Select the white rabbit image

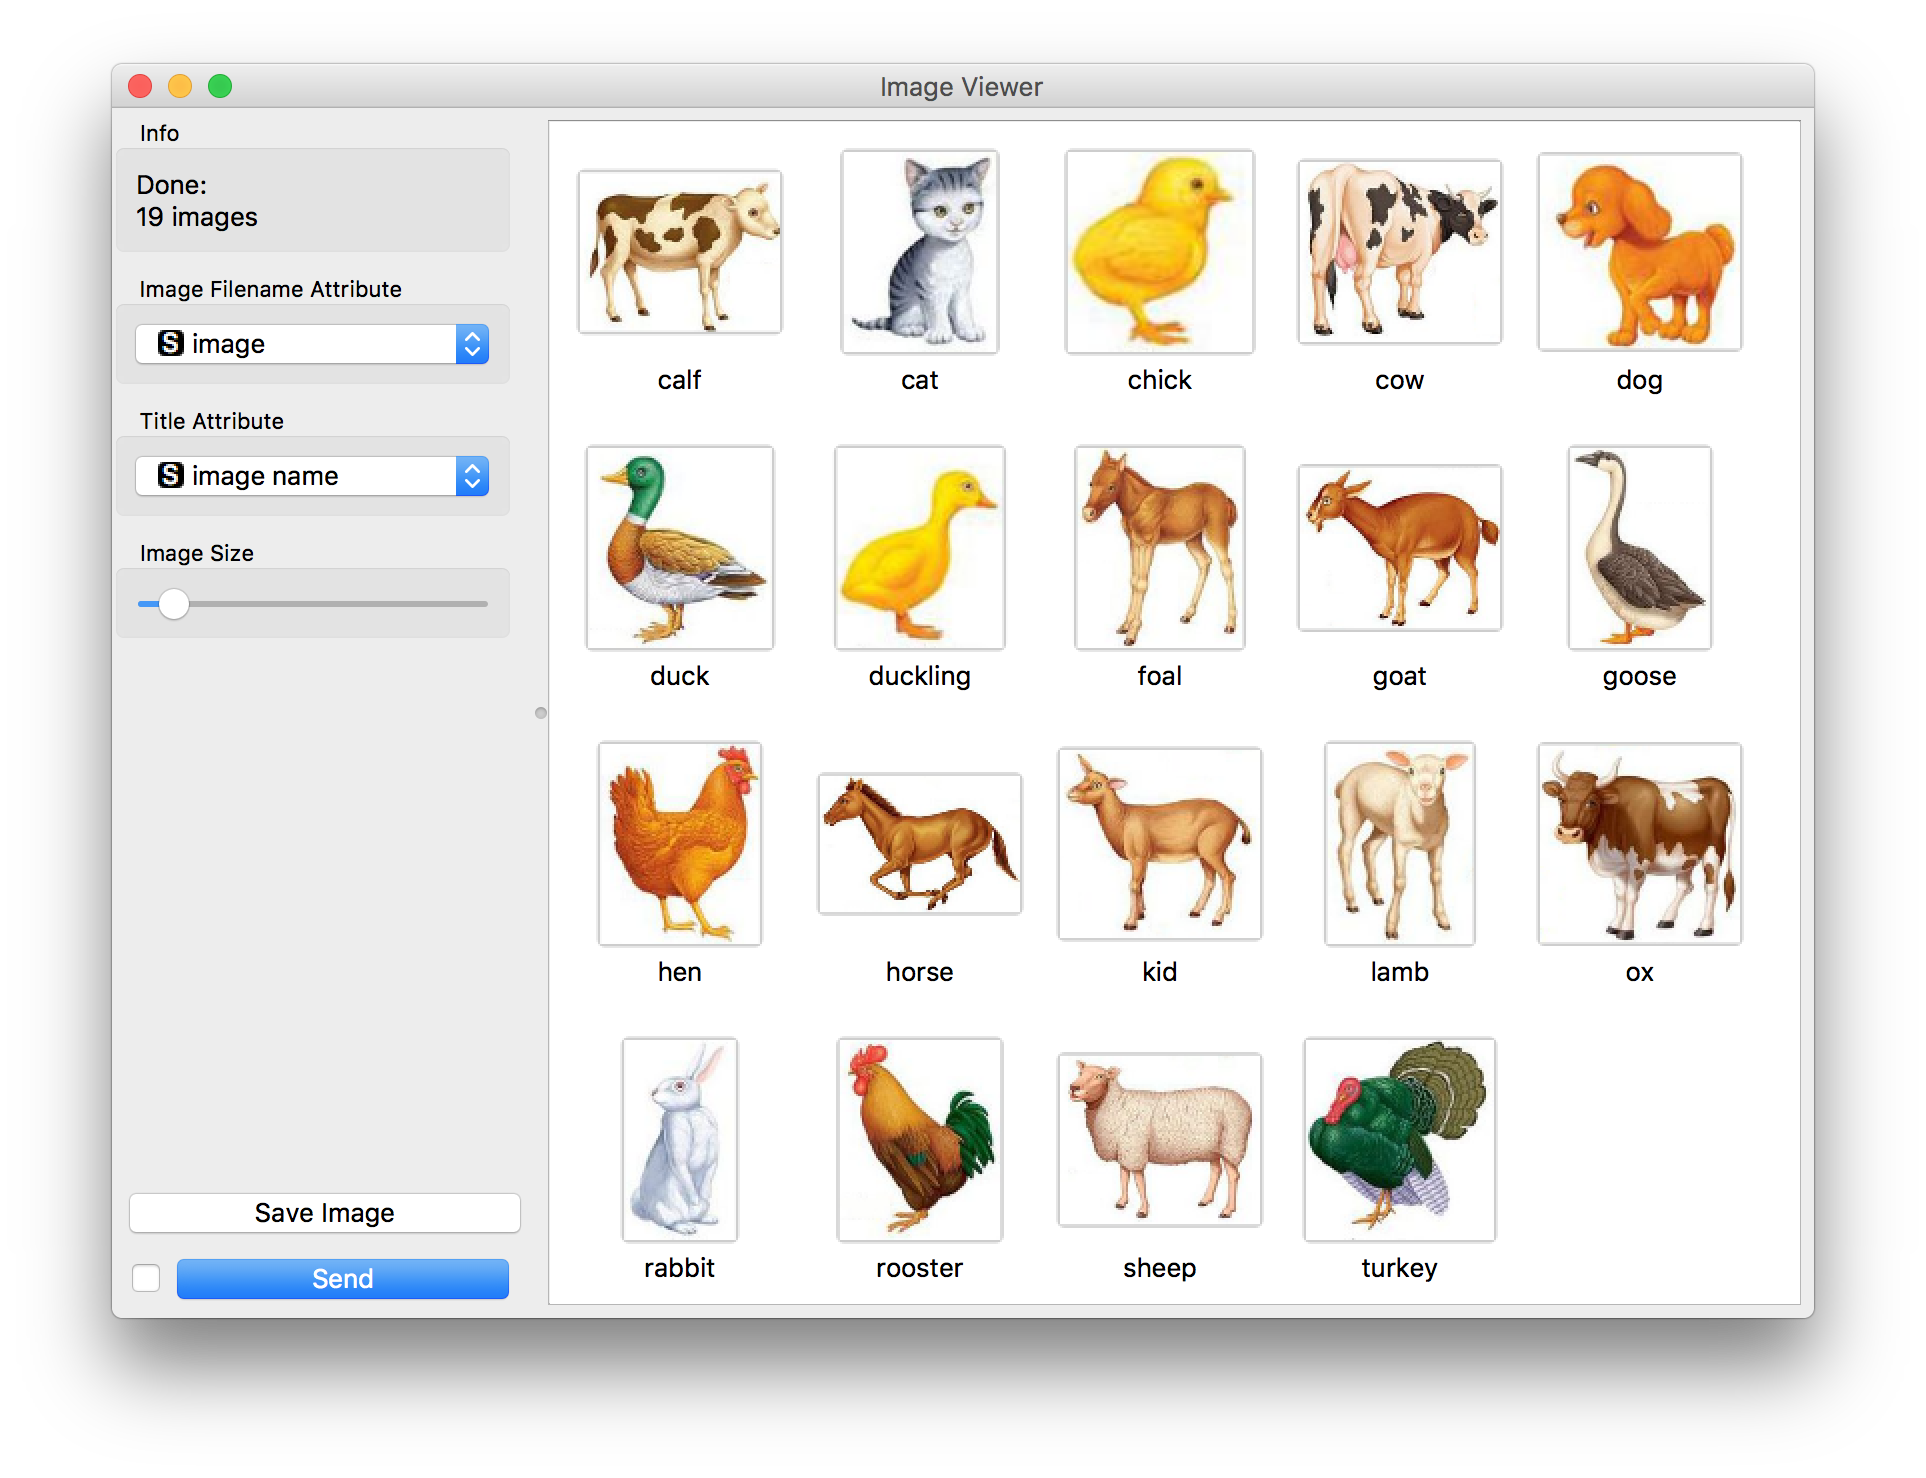(x=679, y=1139)
